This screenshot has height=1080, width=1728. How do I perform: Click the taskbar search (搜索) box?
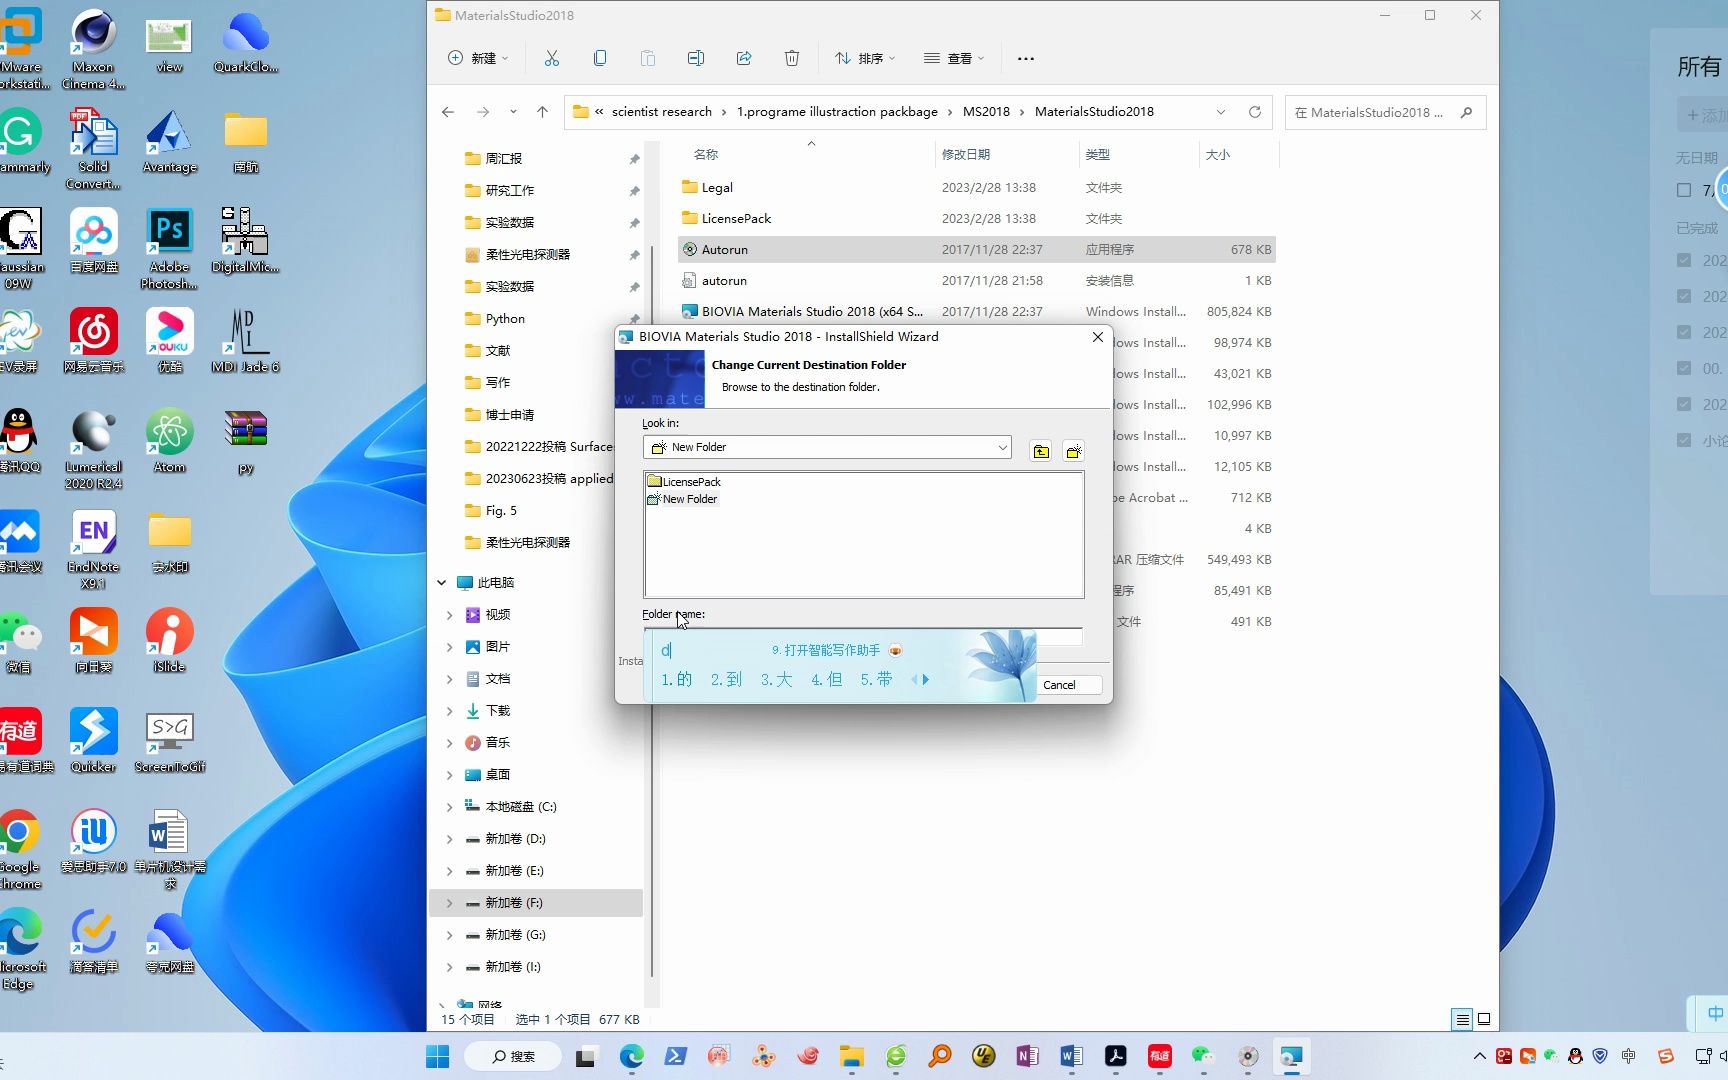click(513, 1056)
